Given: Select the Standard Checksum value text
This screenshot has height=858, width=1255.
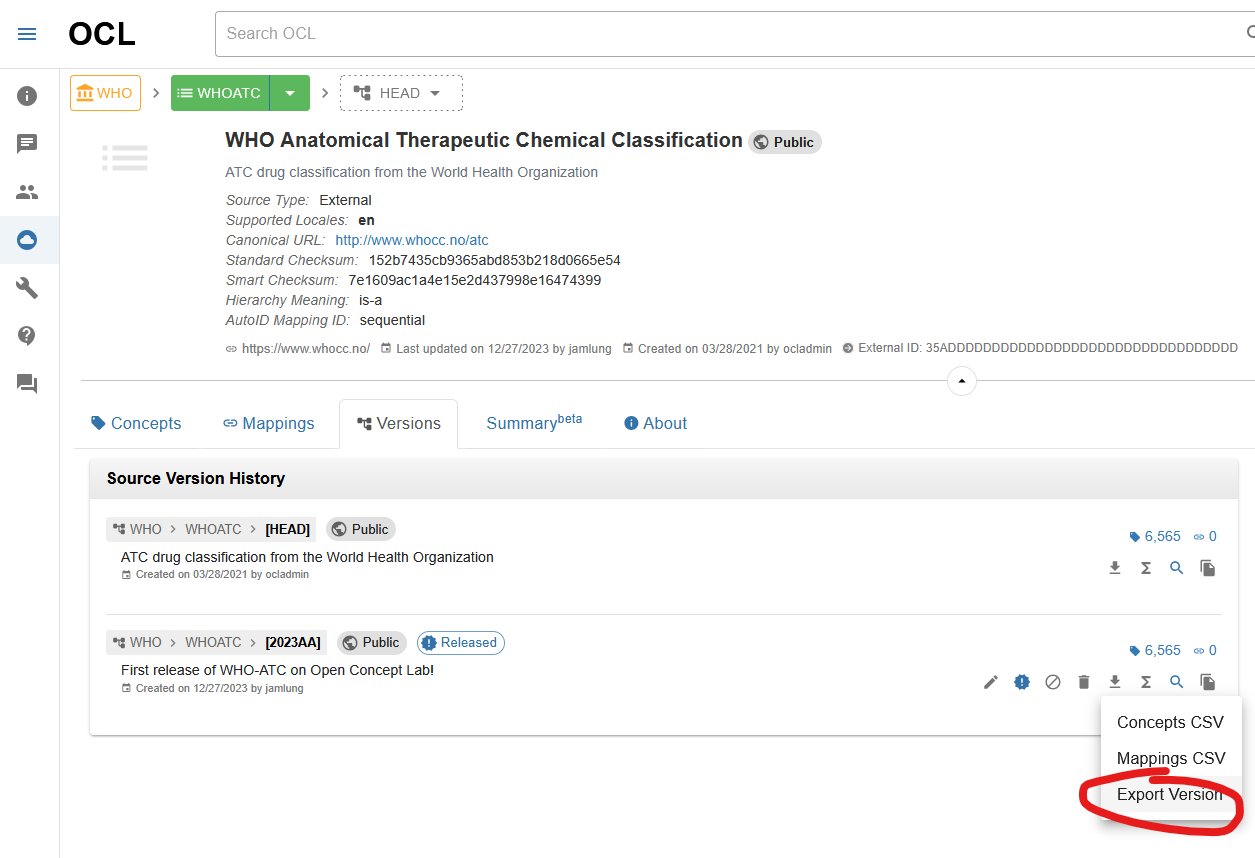Looking at the screenshot, I should (495, 260).
